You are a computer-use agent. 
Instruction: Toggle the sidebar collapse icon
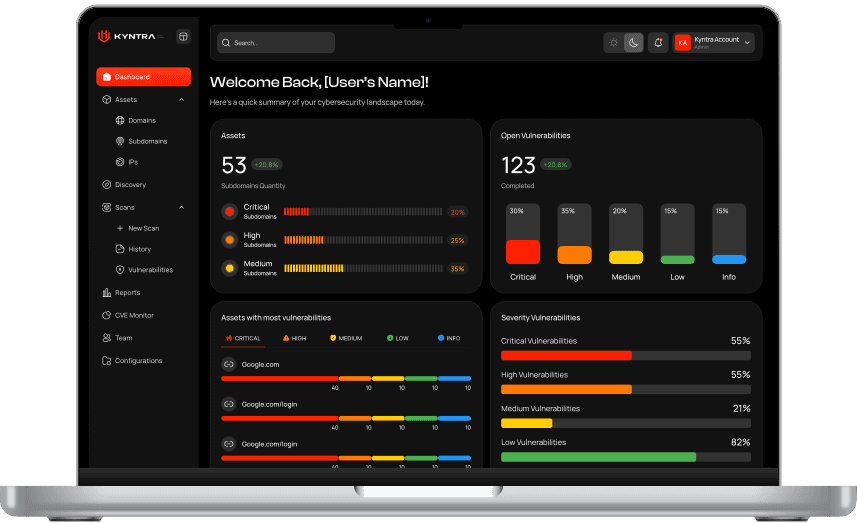tap(183, 36)
